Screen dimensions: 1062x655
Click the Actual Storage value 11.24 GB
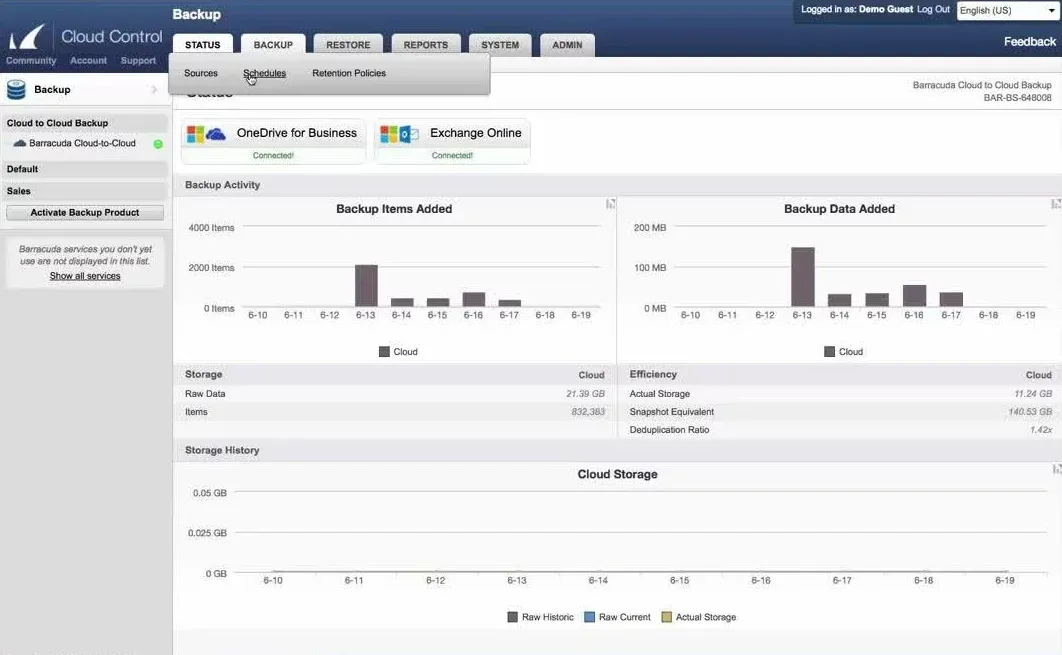click(1033, 394)
